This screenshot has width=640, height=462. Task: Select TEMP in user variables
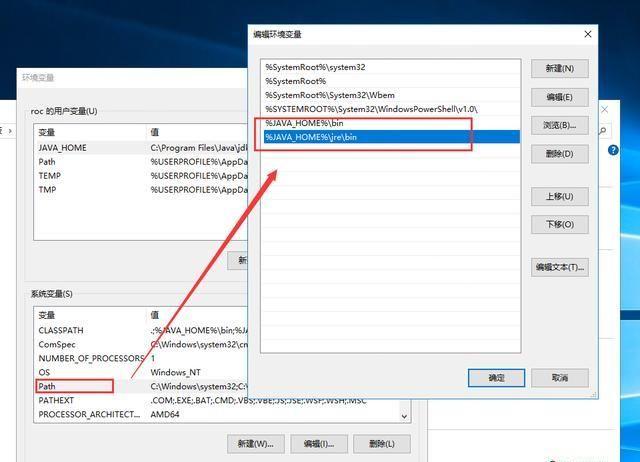point(141,176)
